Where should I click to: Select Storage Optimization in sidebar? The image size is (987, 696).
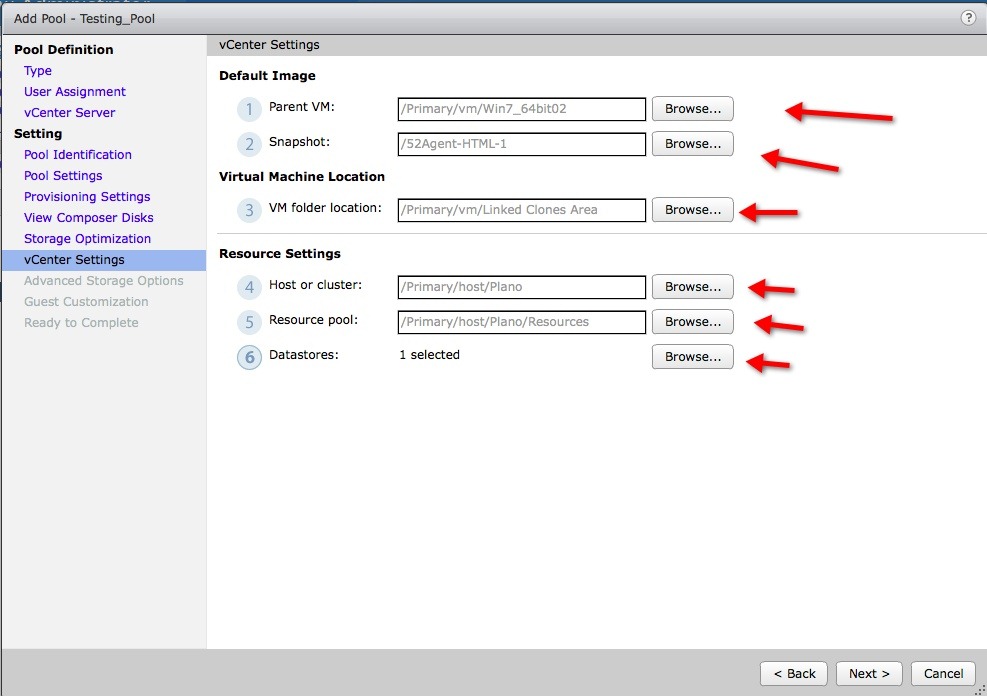(x=87, y=239)
